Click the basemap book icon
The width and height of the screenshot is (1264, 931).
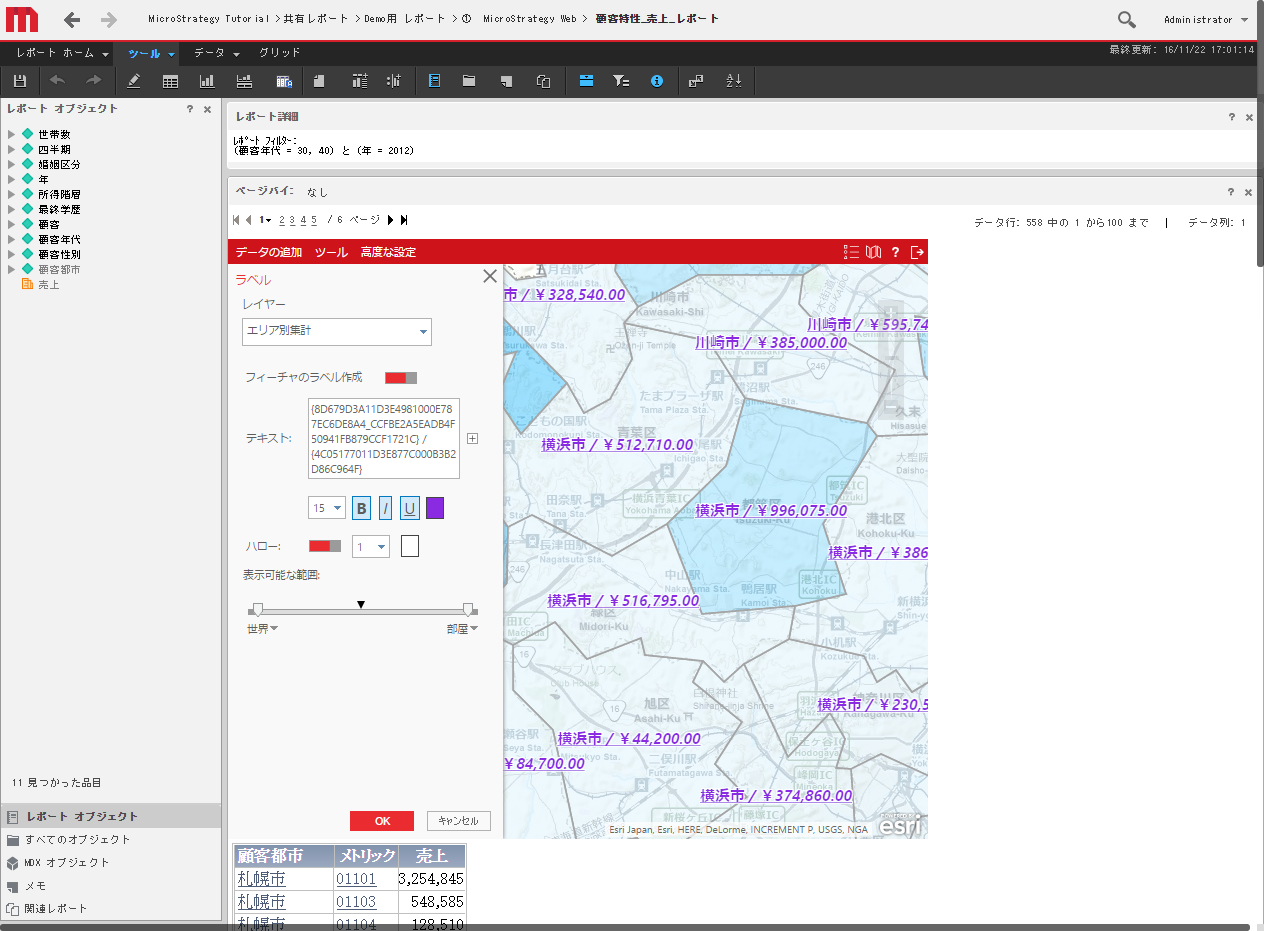coord(873,252)
